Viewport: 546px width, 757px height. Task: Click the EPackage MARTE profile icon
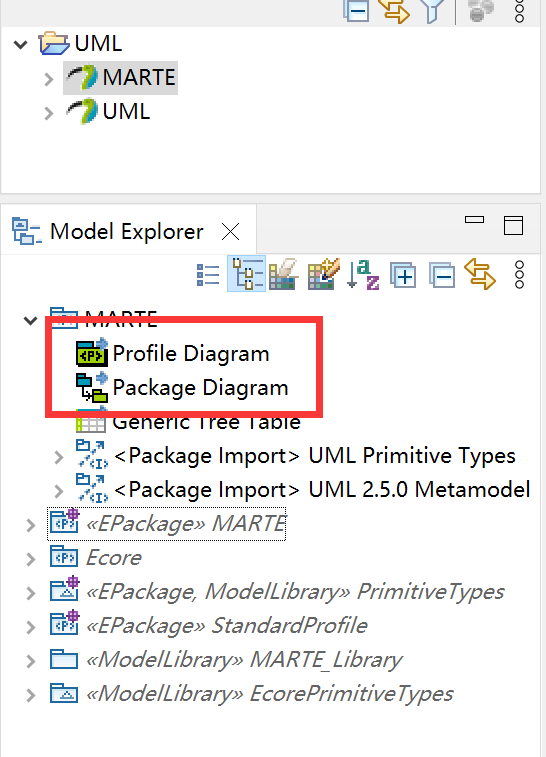click(x=65, y=521)
